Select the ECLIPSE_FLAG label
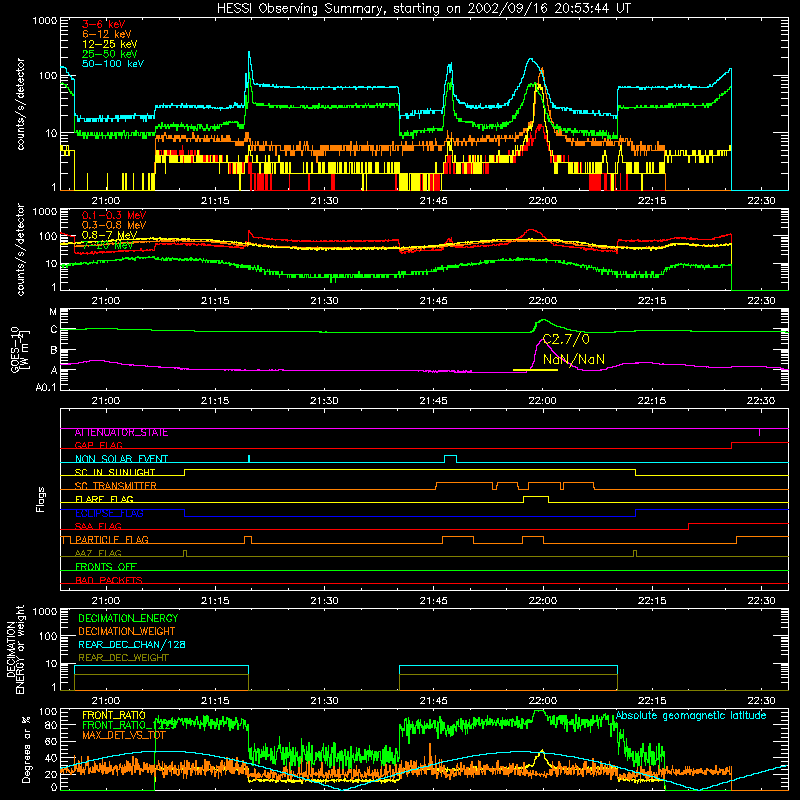The height and width of the screenshot is (800, 800). pos(109,513)
